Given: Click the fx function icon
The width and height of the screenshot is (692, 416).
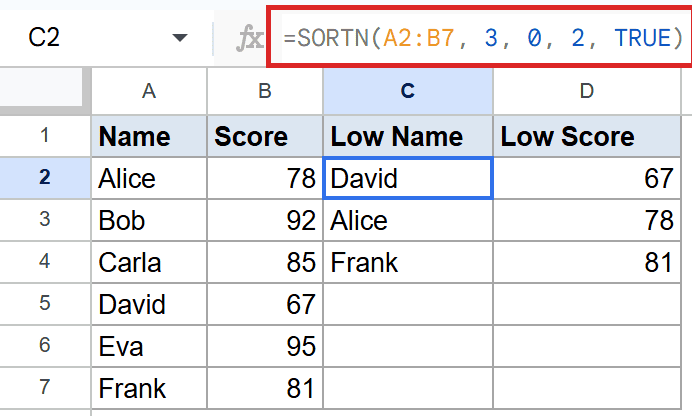Looking at the screenshot, I should pyautogui.click(x=250, y=38).
